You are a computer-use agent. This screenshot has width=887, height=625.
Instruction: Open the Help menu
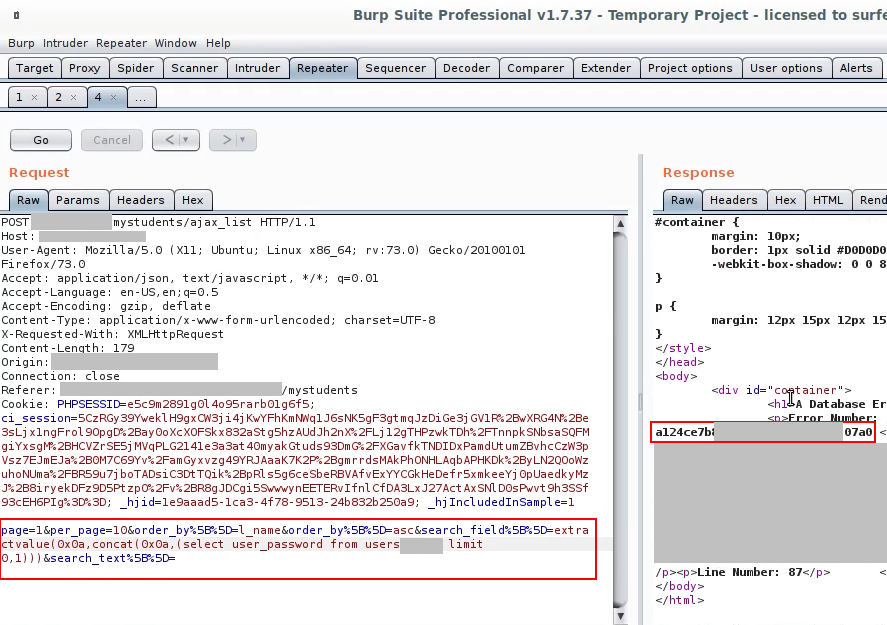(x=218, y=43)
